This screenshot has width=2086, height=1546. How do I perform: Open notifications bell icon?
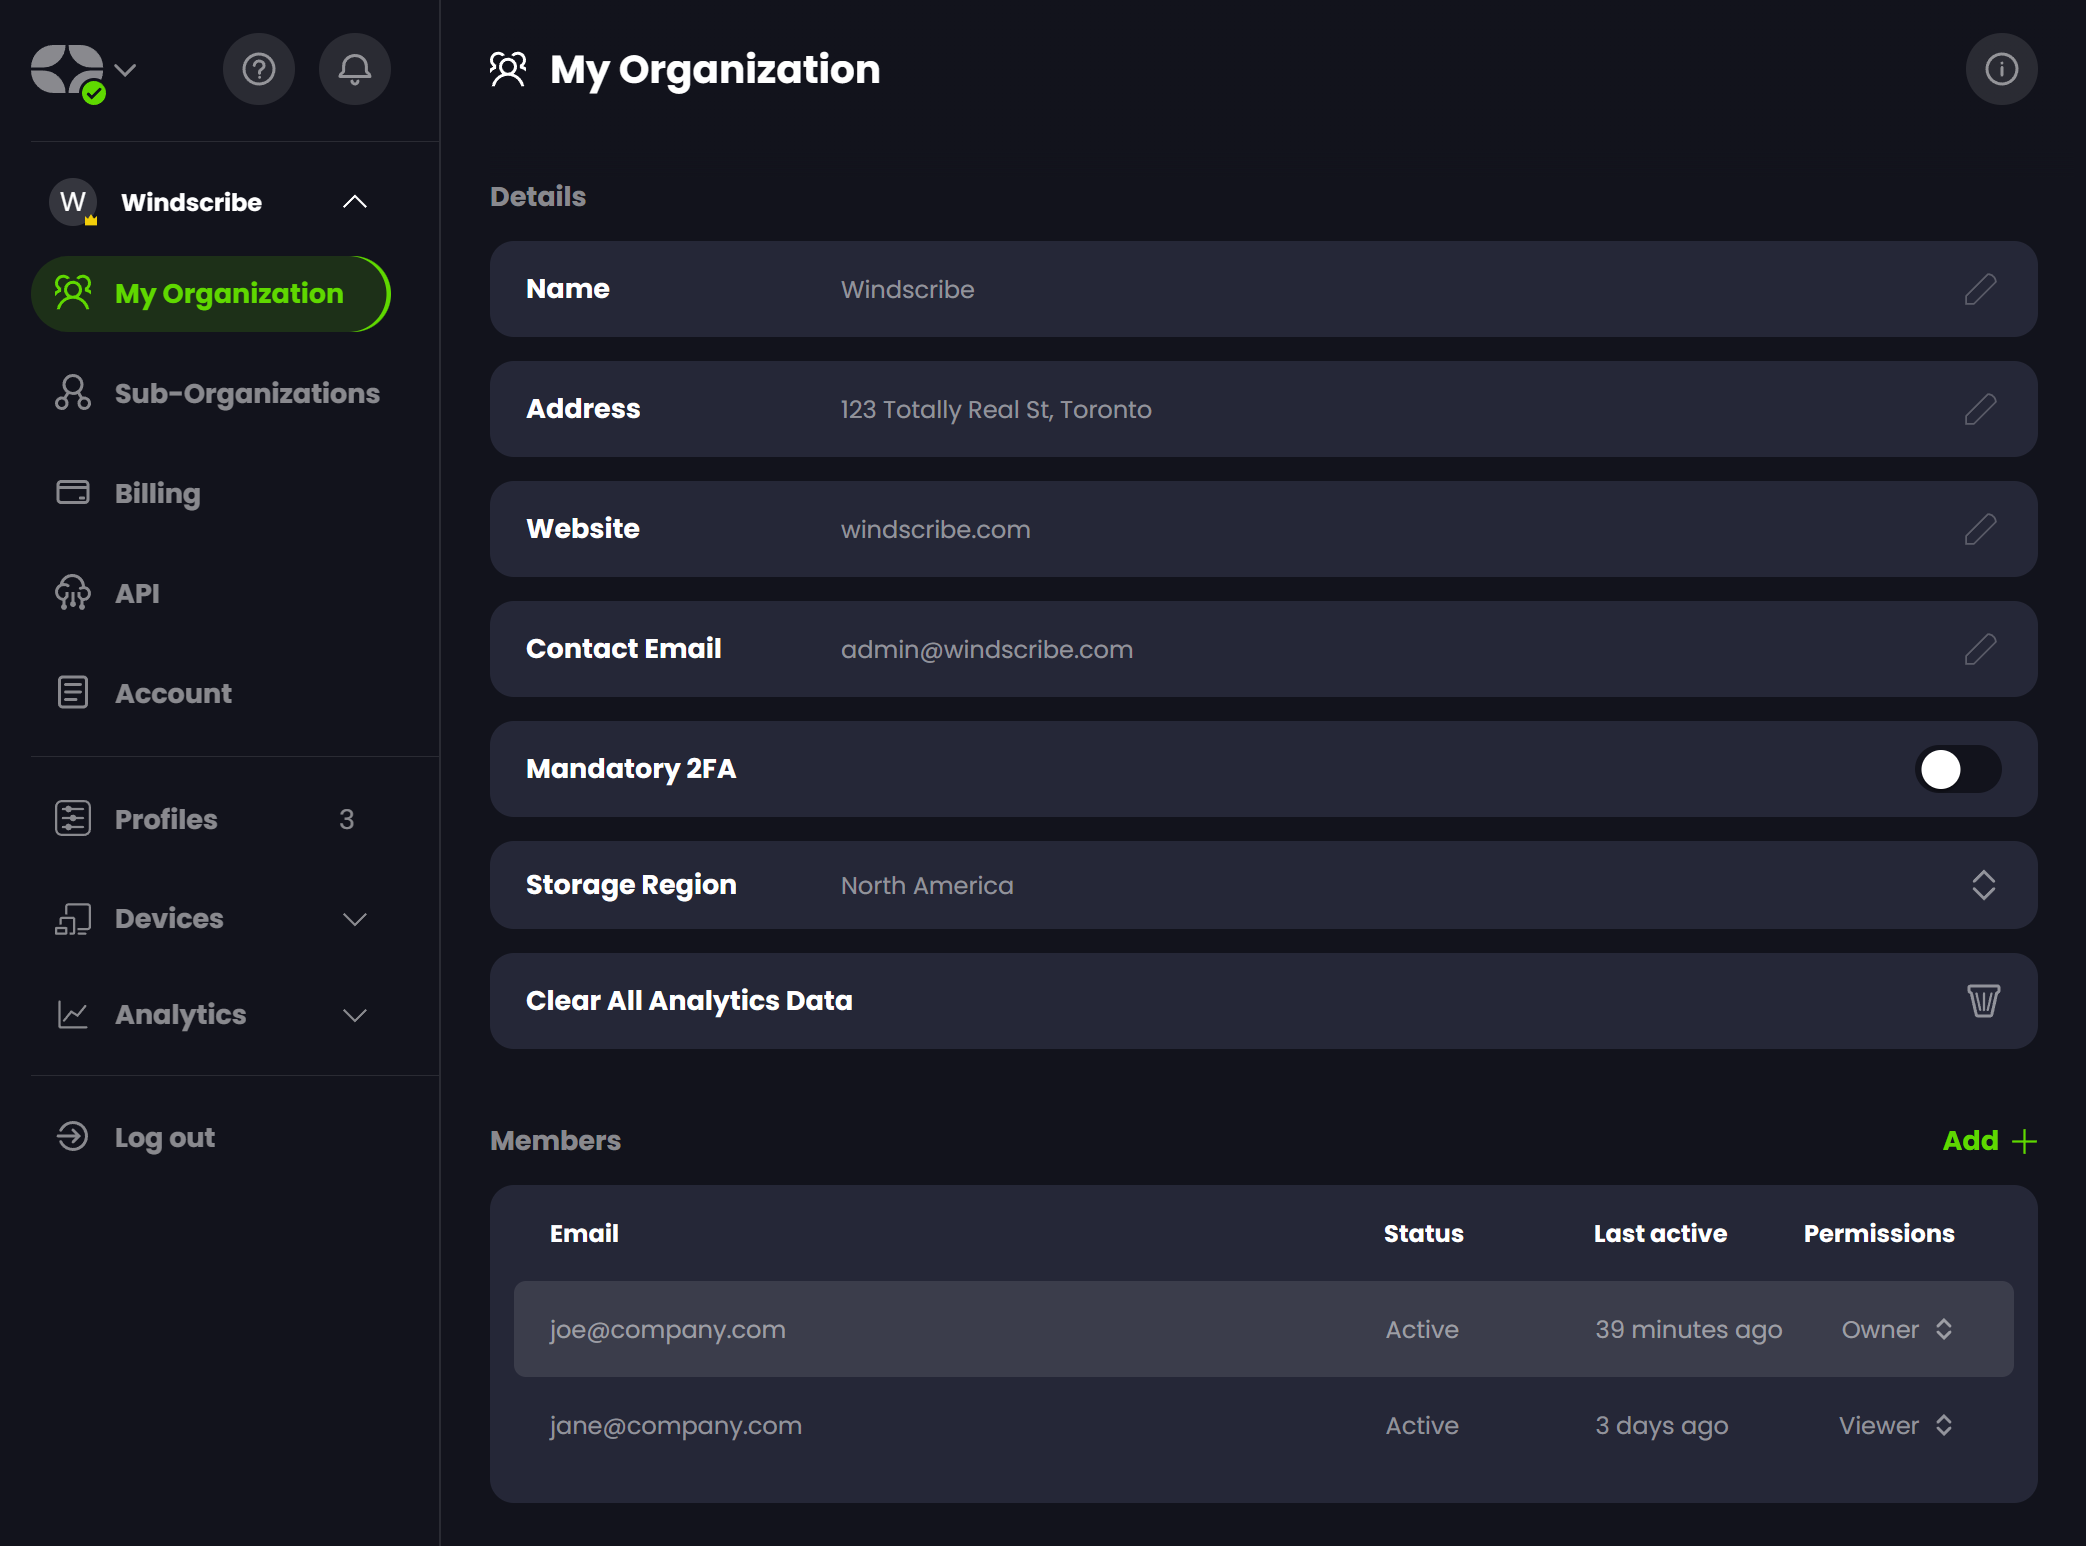354,69
